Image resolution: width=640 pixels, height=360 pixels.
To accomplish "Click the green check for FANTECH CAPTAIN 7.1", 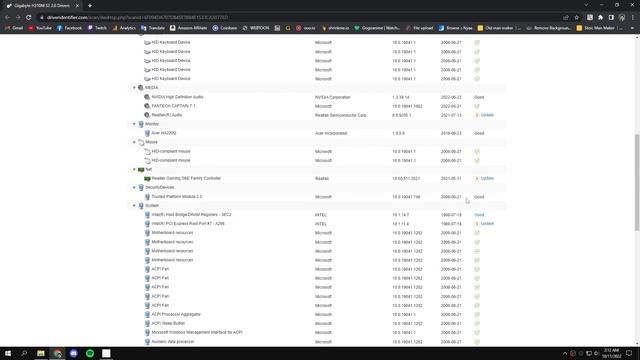I will coord(477,106).
